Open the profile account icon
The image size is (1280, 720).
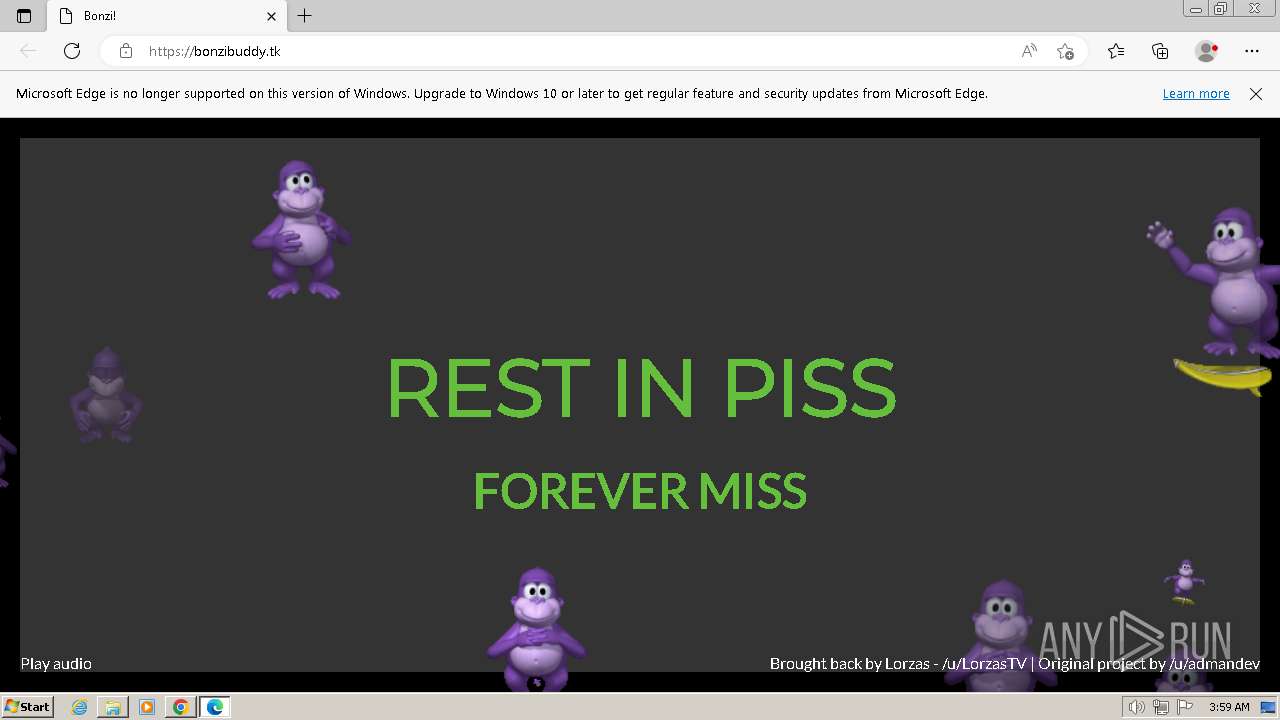point(1206,51)
